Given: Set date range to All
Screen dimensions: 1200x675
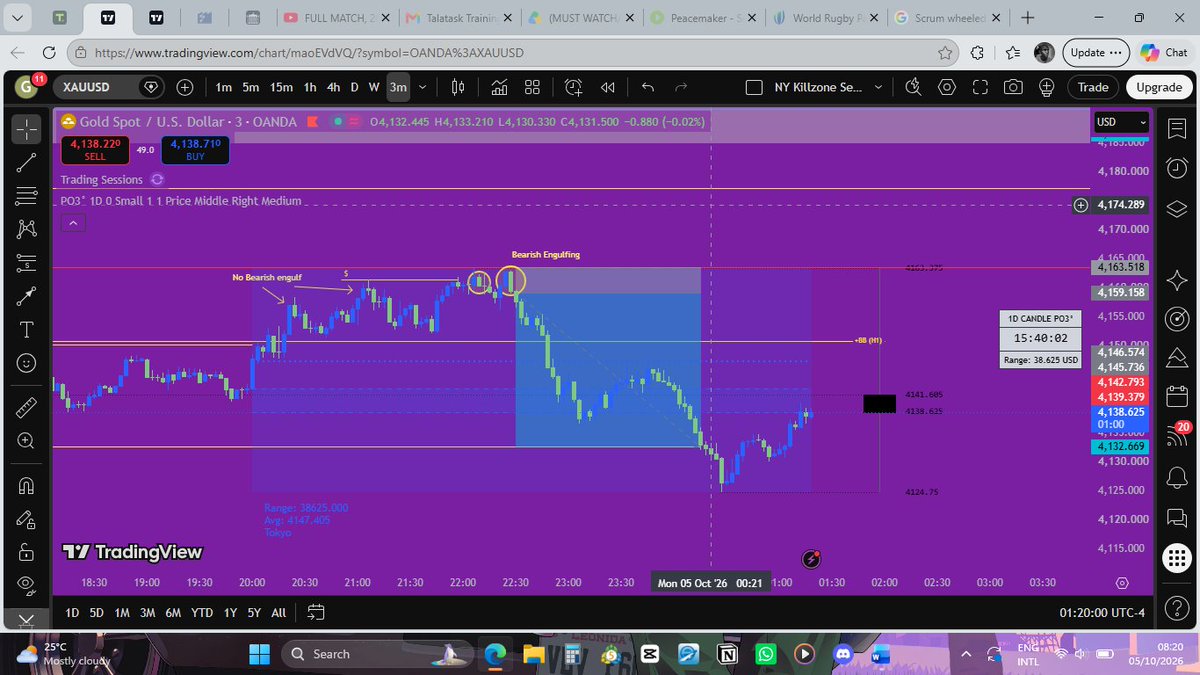Looking at the screenshot, I should pos(278,612).
